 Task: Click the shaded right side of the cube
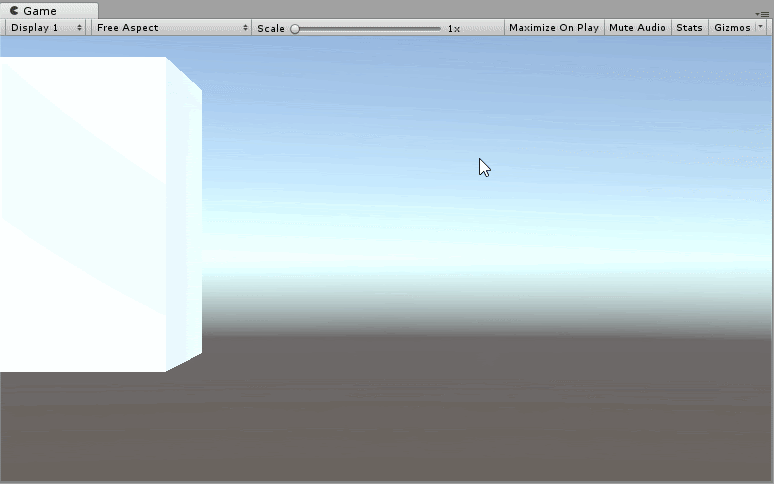click(x=184, y=220)
